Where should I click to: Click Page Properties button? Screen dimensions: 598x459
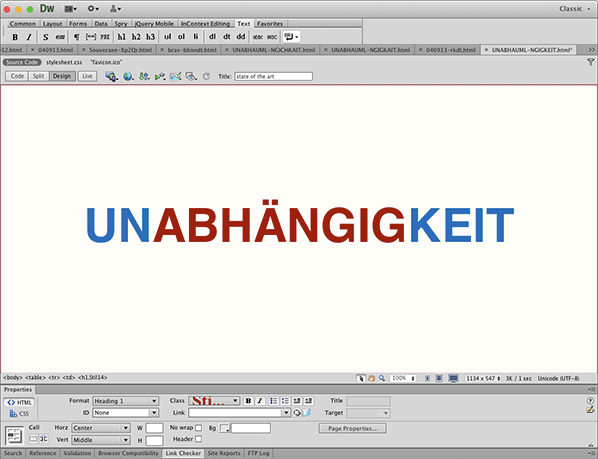[353, 429]
